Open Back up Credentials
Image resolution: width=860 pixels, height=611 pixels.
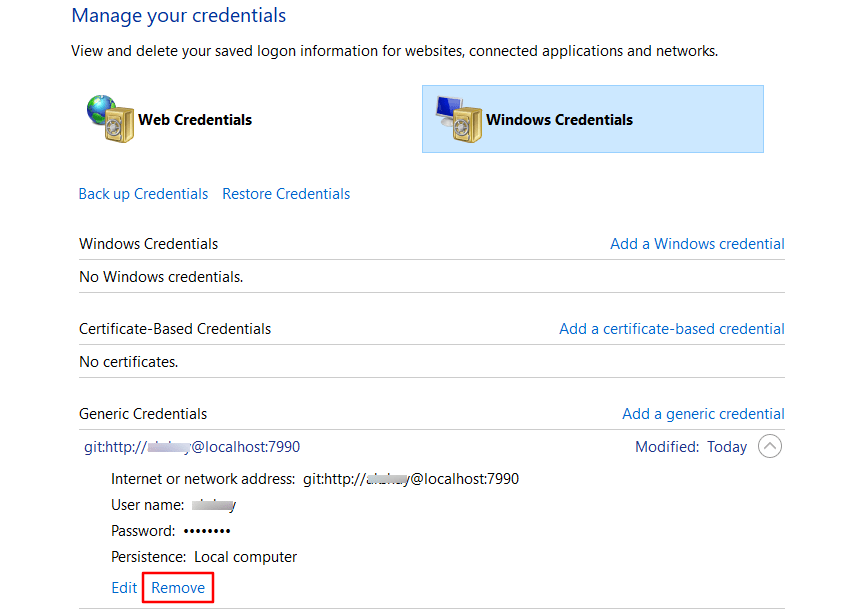coord(143,193)
